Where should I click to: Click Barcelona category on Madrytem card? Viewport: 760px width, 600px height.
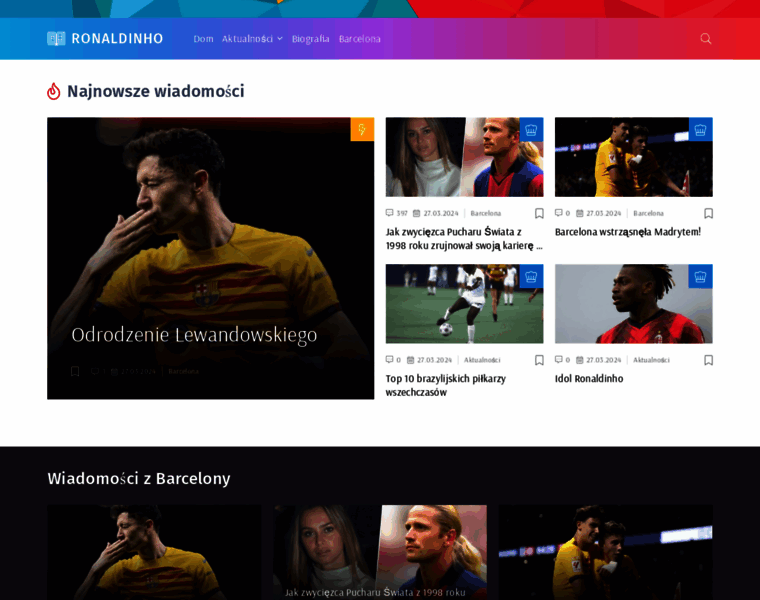coord(649,213)
